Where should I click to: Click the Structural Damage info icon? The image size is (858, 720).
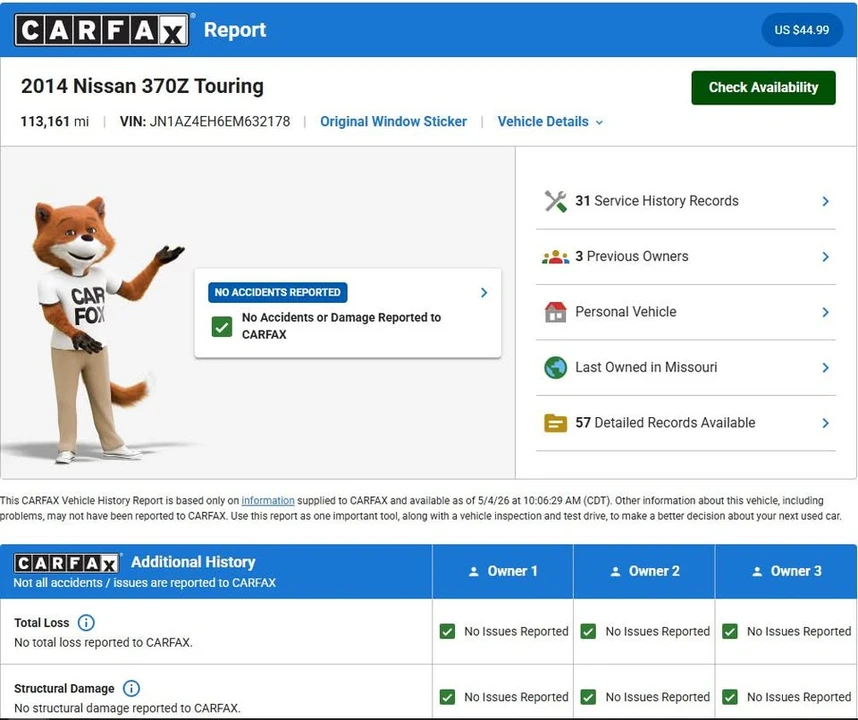tap(131, 688)
